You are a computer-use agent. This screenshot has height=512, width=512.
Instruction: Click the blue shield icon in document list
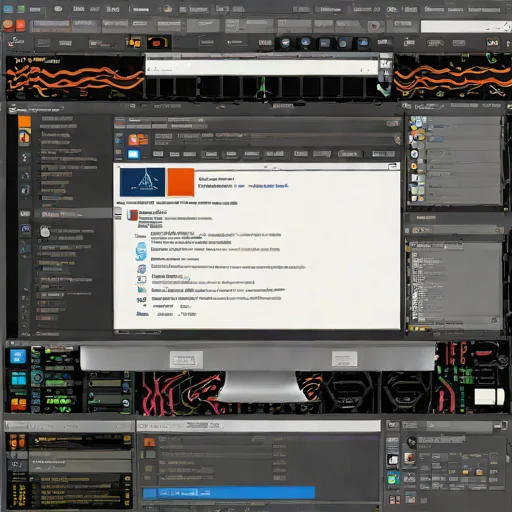[142, 269]
